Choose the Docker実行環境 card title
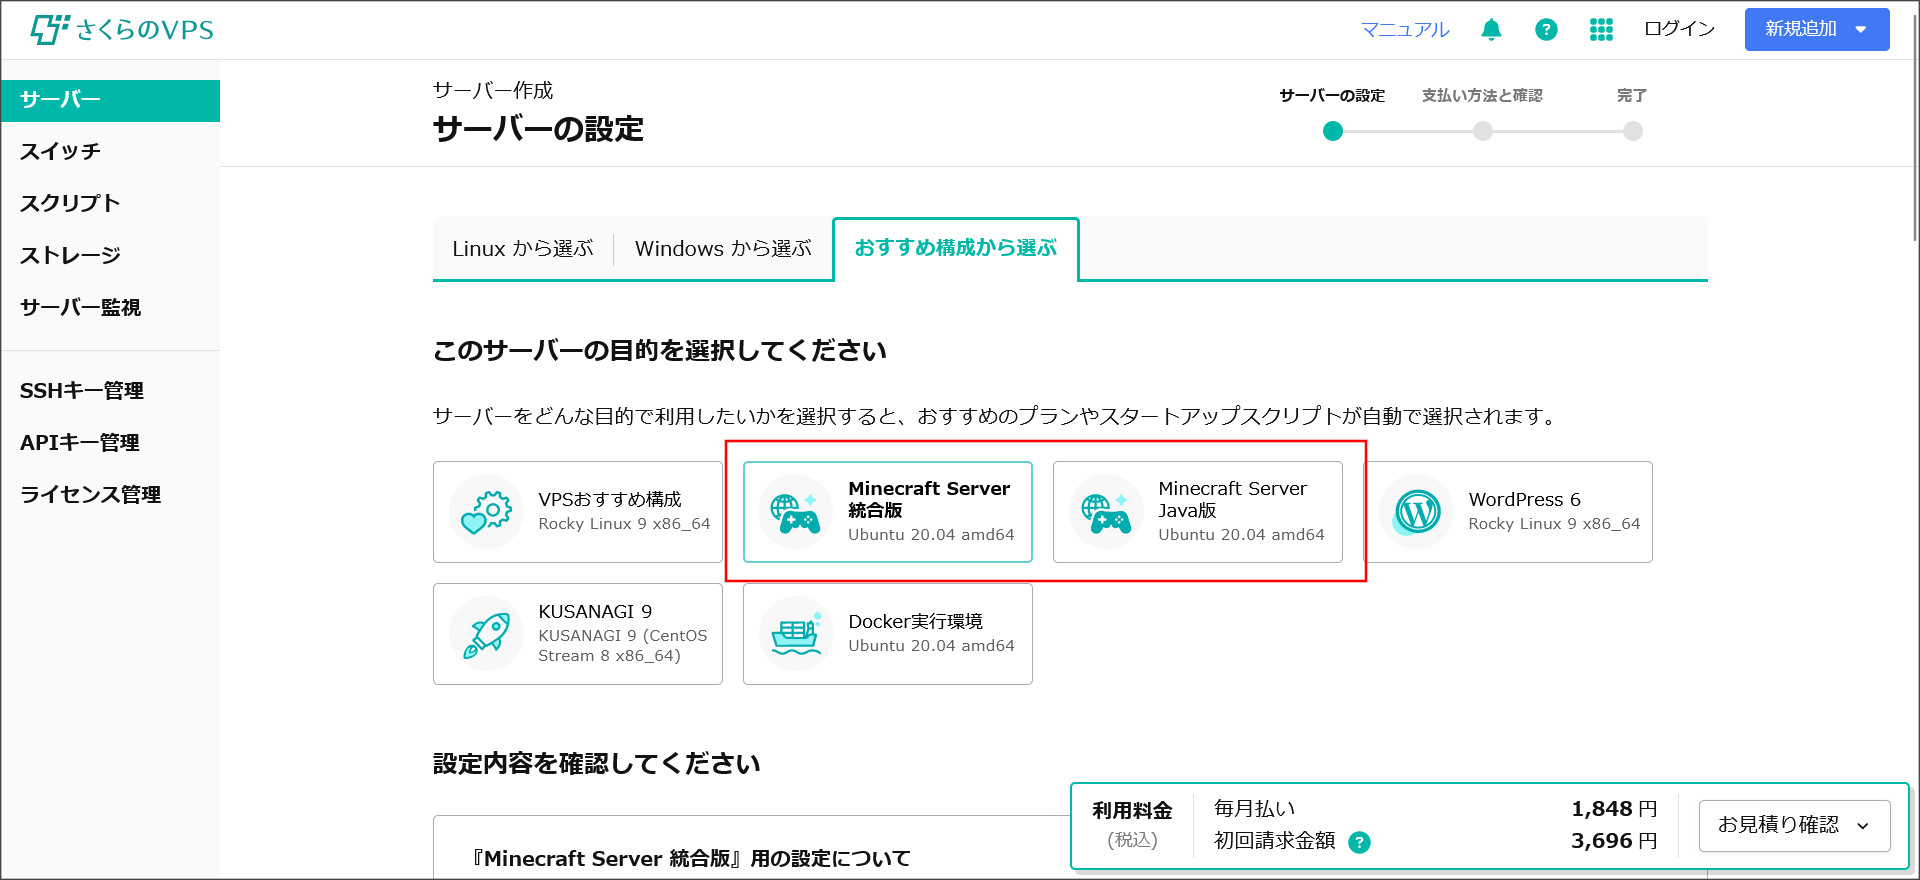 [915, 621]
